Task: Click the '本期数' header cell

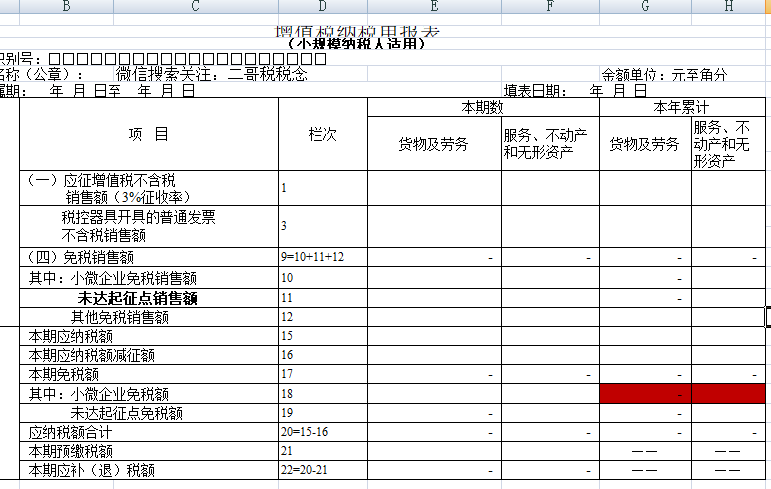Action: (x=483, y=107)
